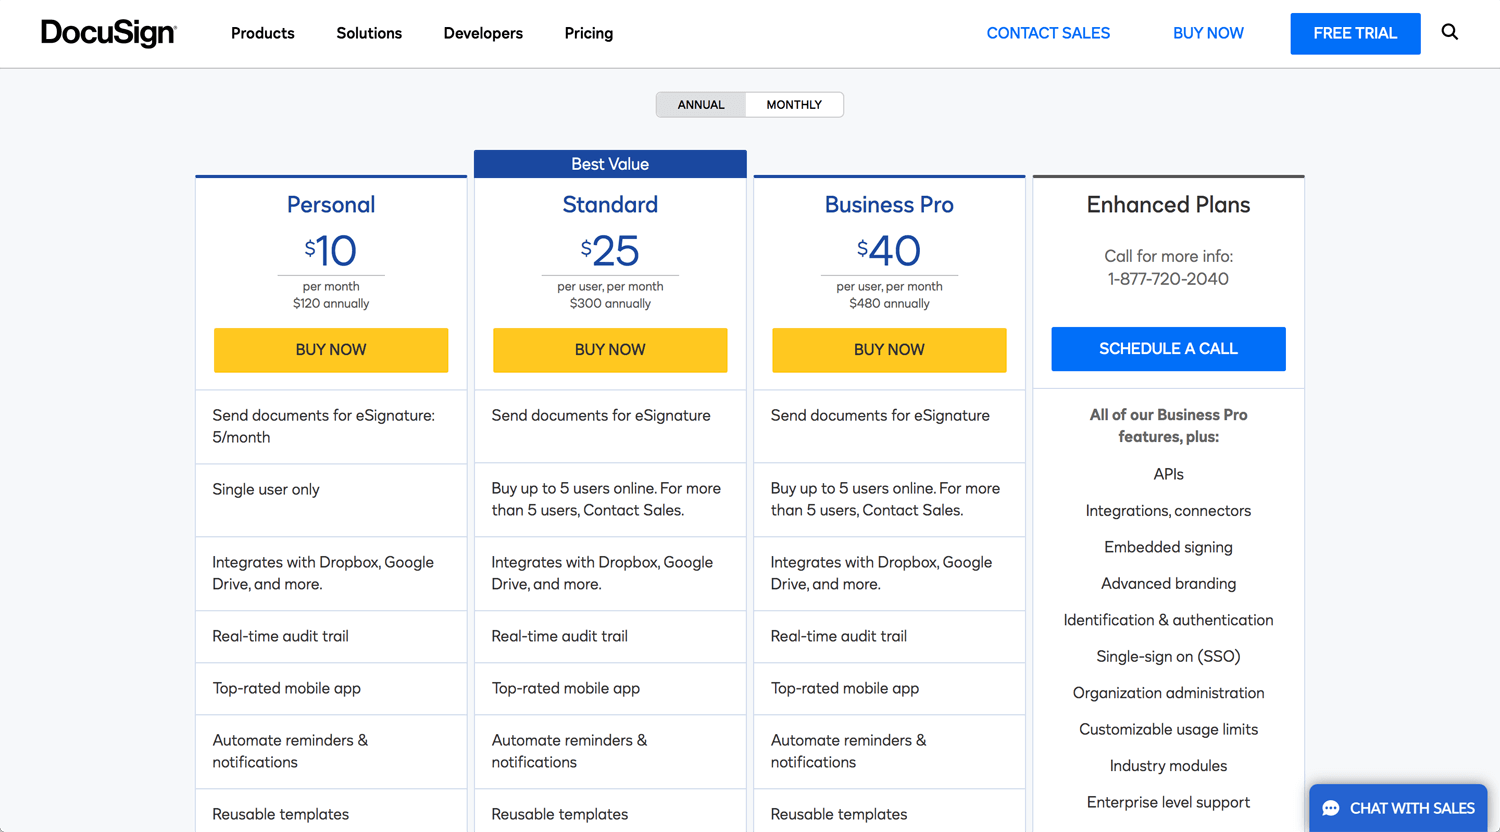Open the Solutions menu

tap(369, 33)
